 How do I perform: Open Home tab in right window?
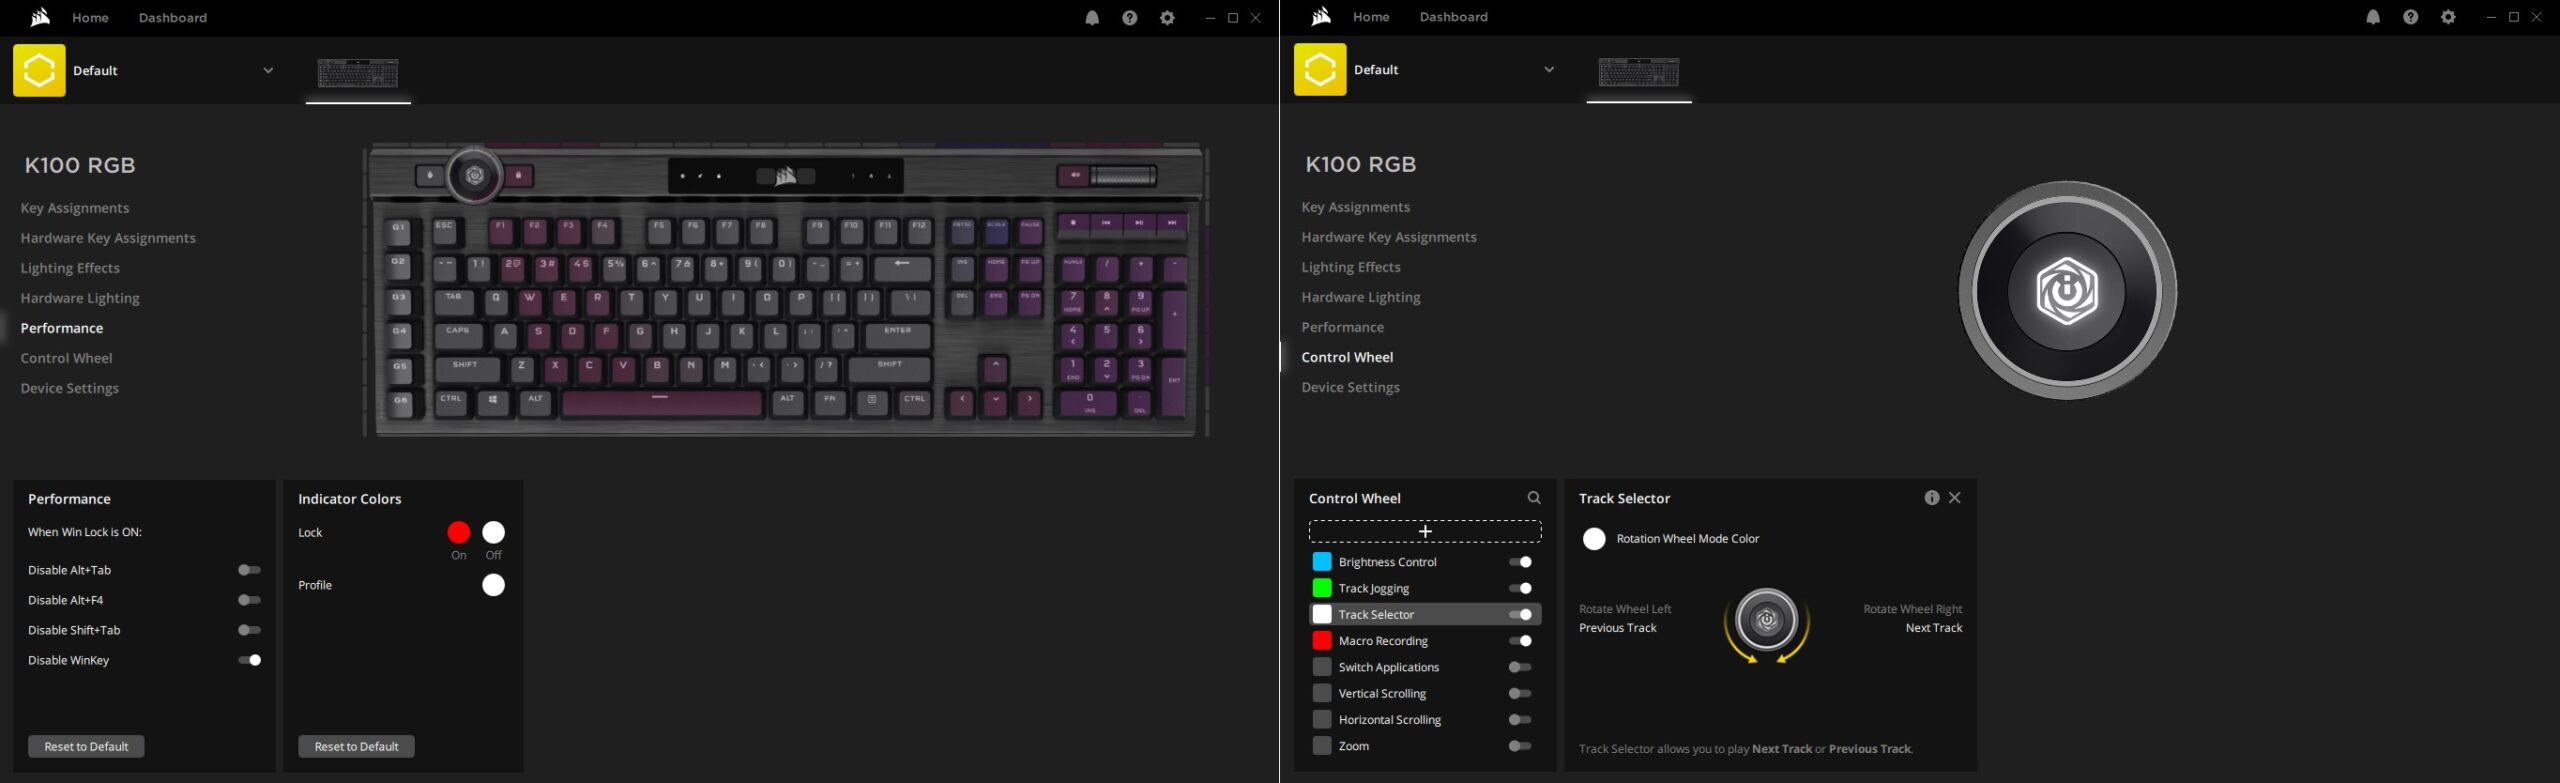point(1371,17)
